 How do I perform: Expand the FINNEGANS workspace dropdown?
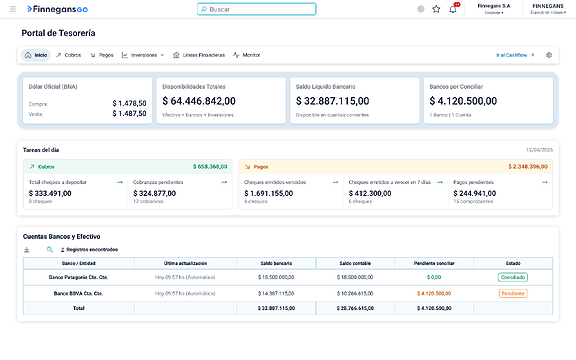click(x=548, y=9)
